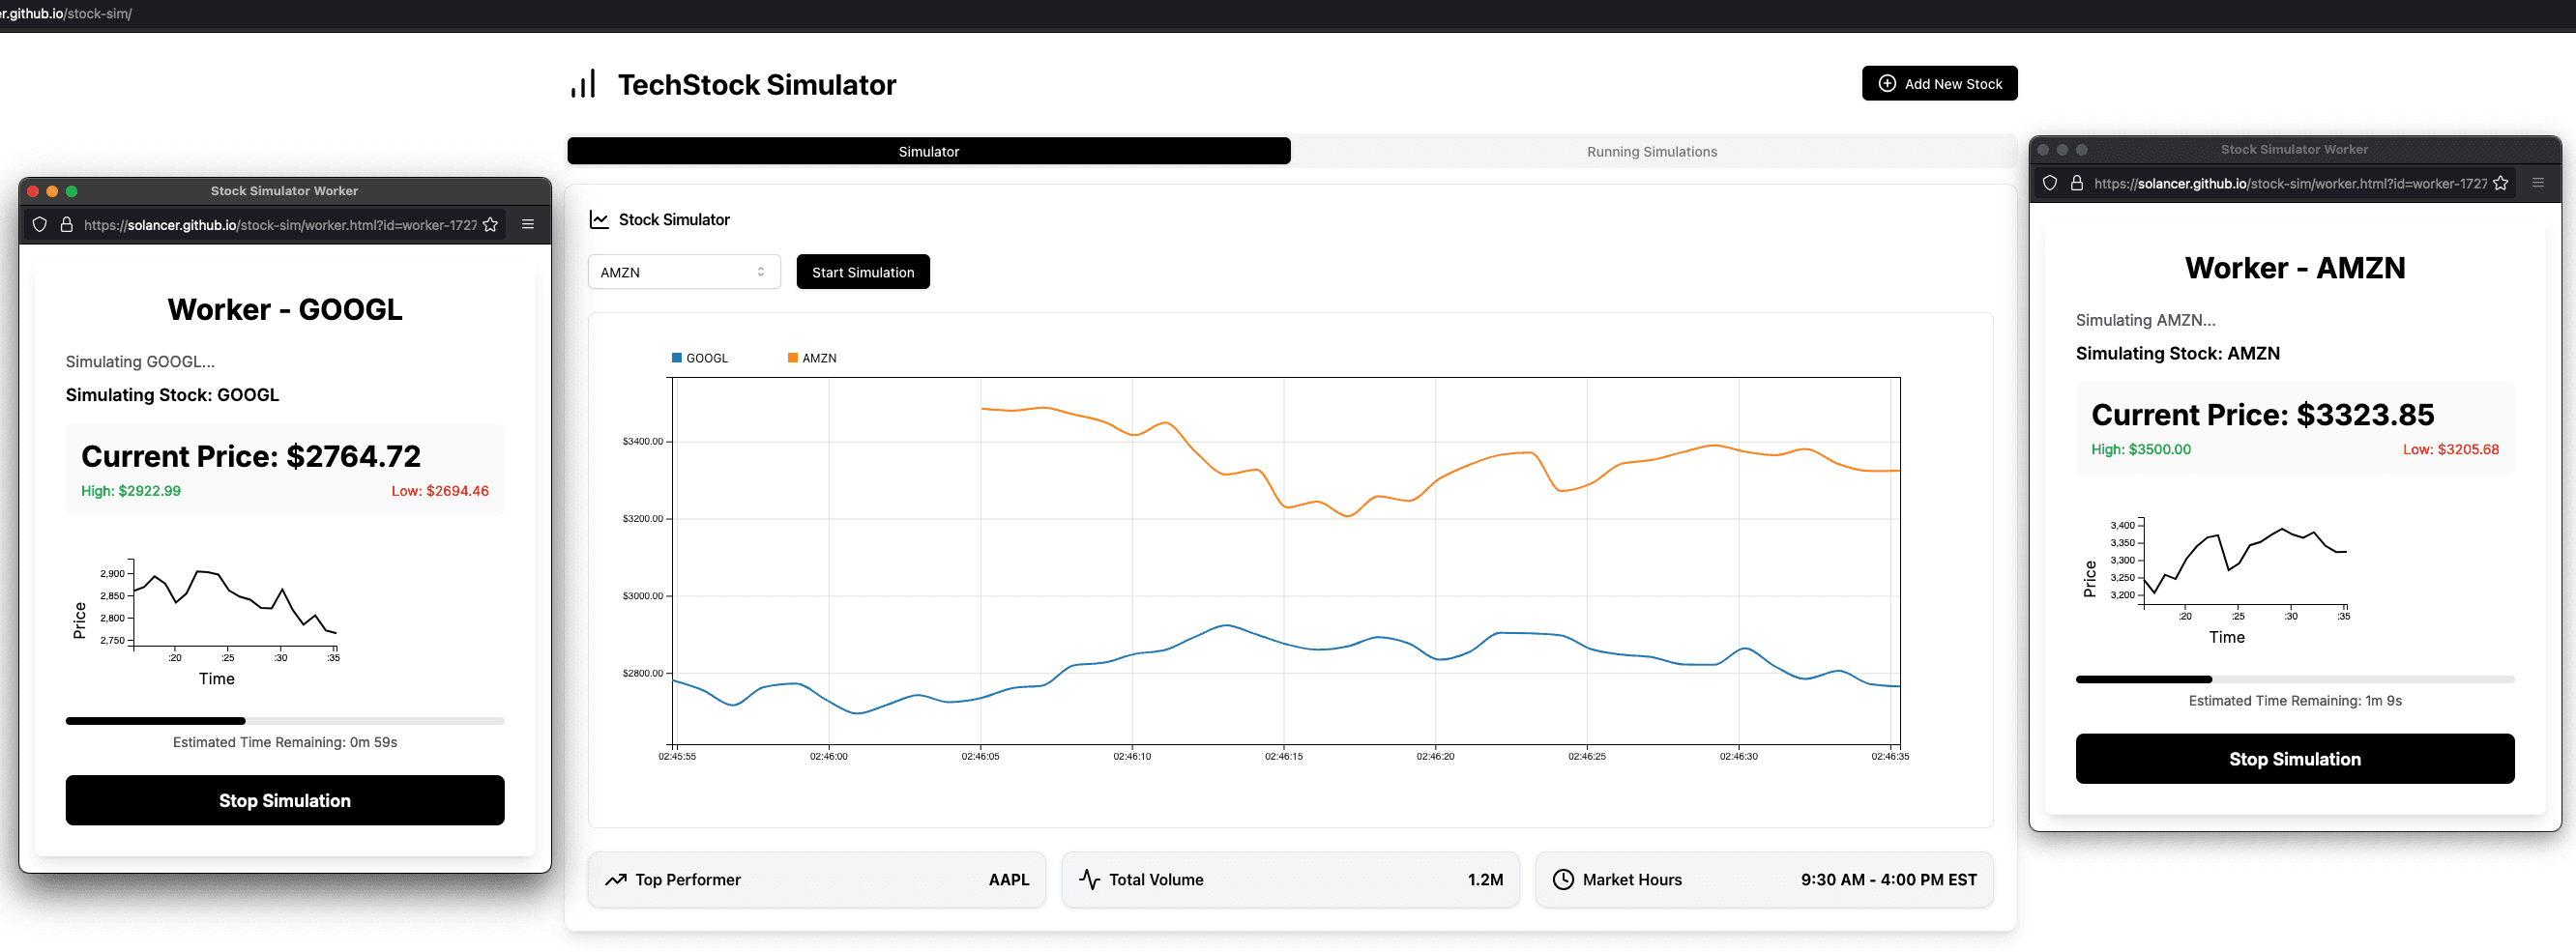
Task: Open hamburger menu in AMZN worker window
Action: tap(2537, 183)
